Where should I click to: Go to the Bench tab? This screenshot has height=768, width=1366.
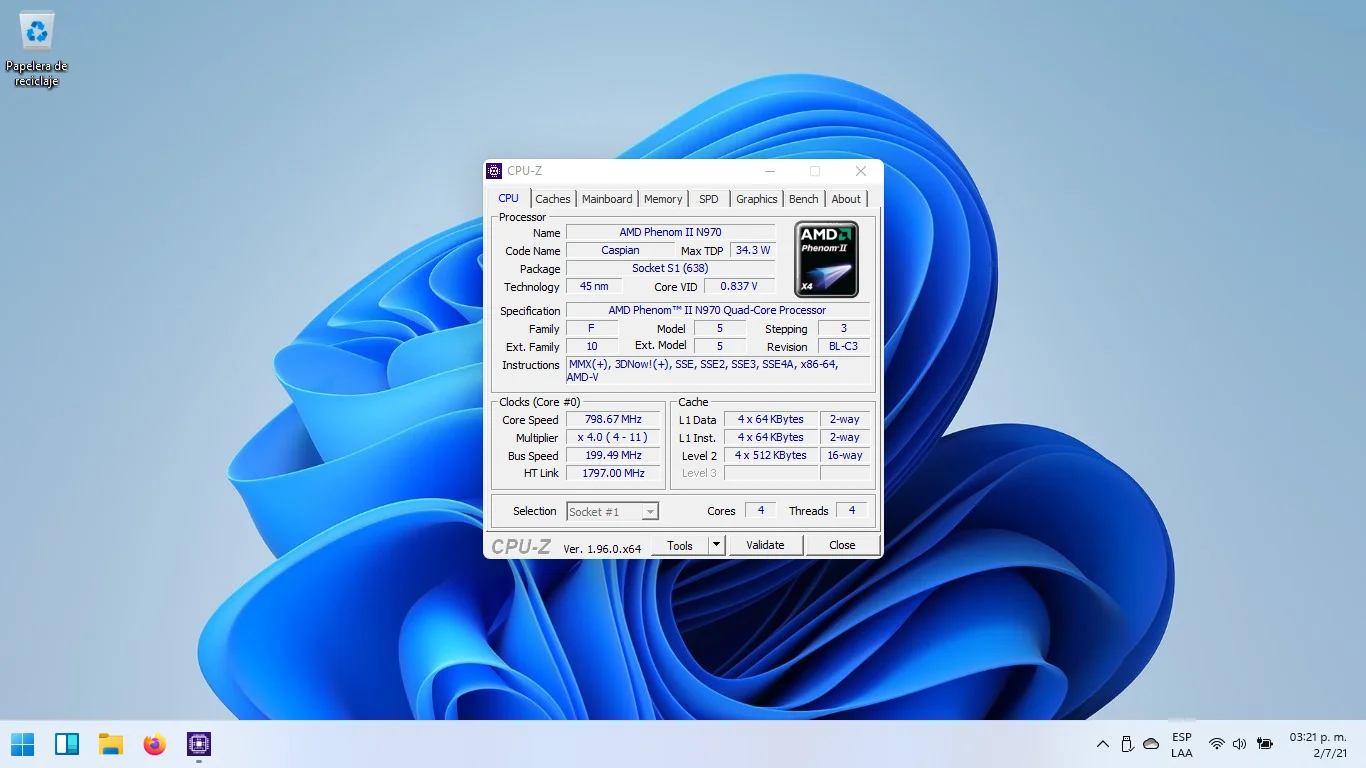pyautogui.click(x=803, y=199)
